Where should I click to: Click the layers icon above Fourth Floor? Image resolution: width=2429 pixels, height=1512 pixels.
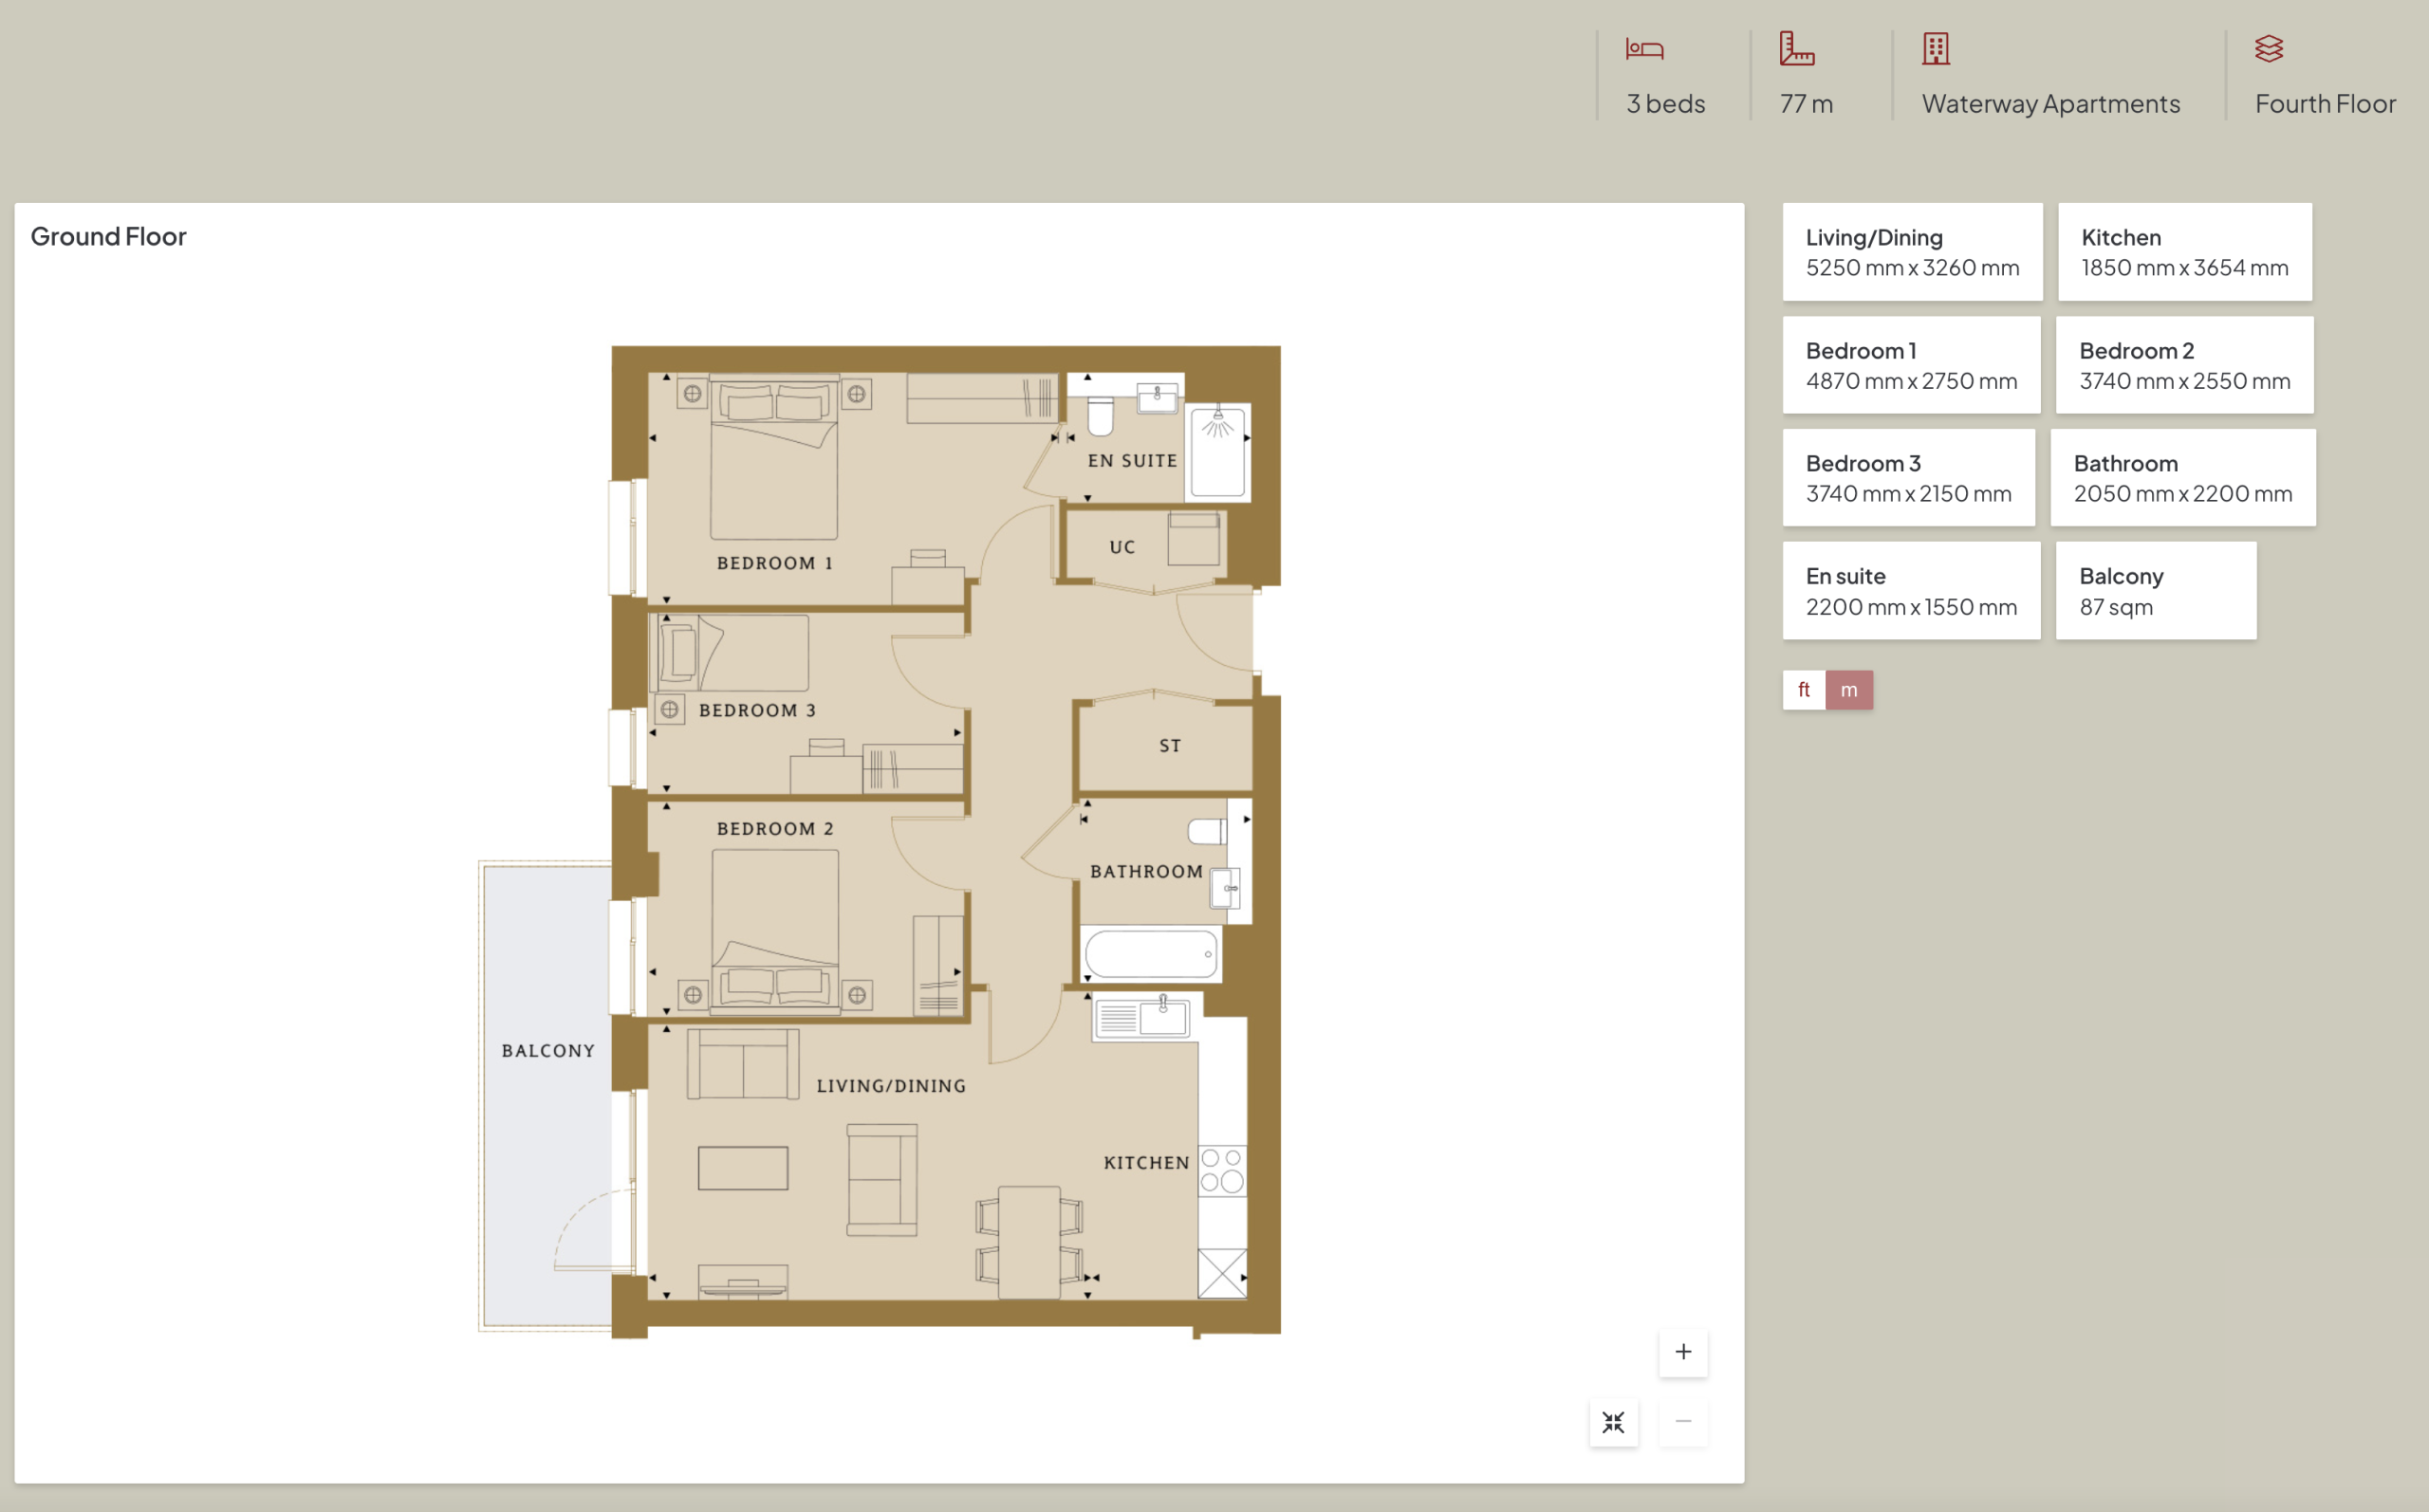click(x=2269, y=48)
